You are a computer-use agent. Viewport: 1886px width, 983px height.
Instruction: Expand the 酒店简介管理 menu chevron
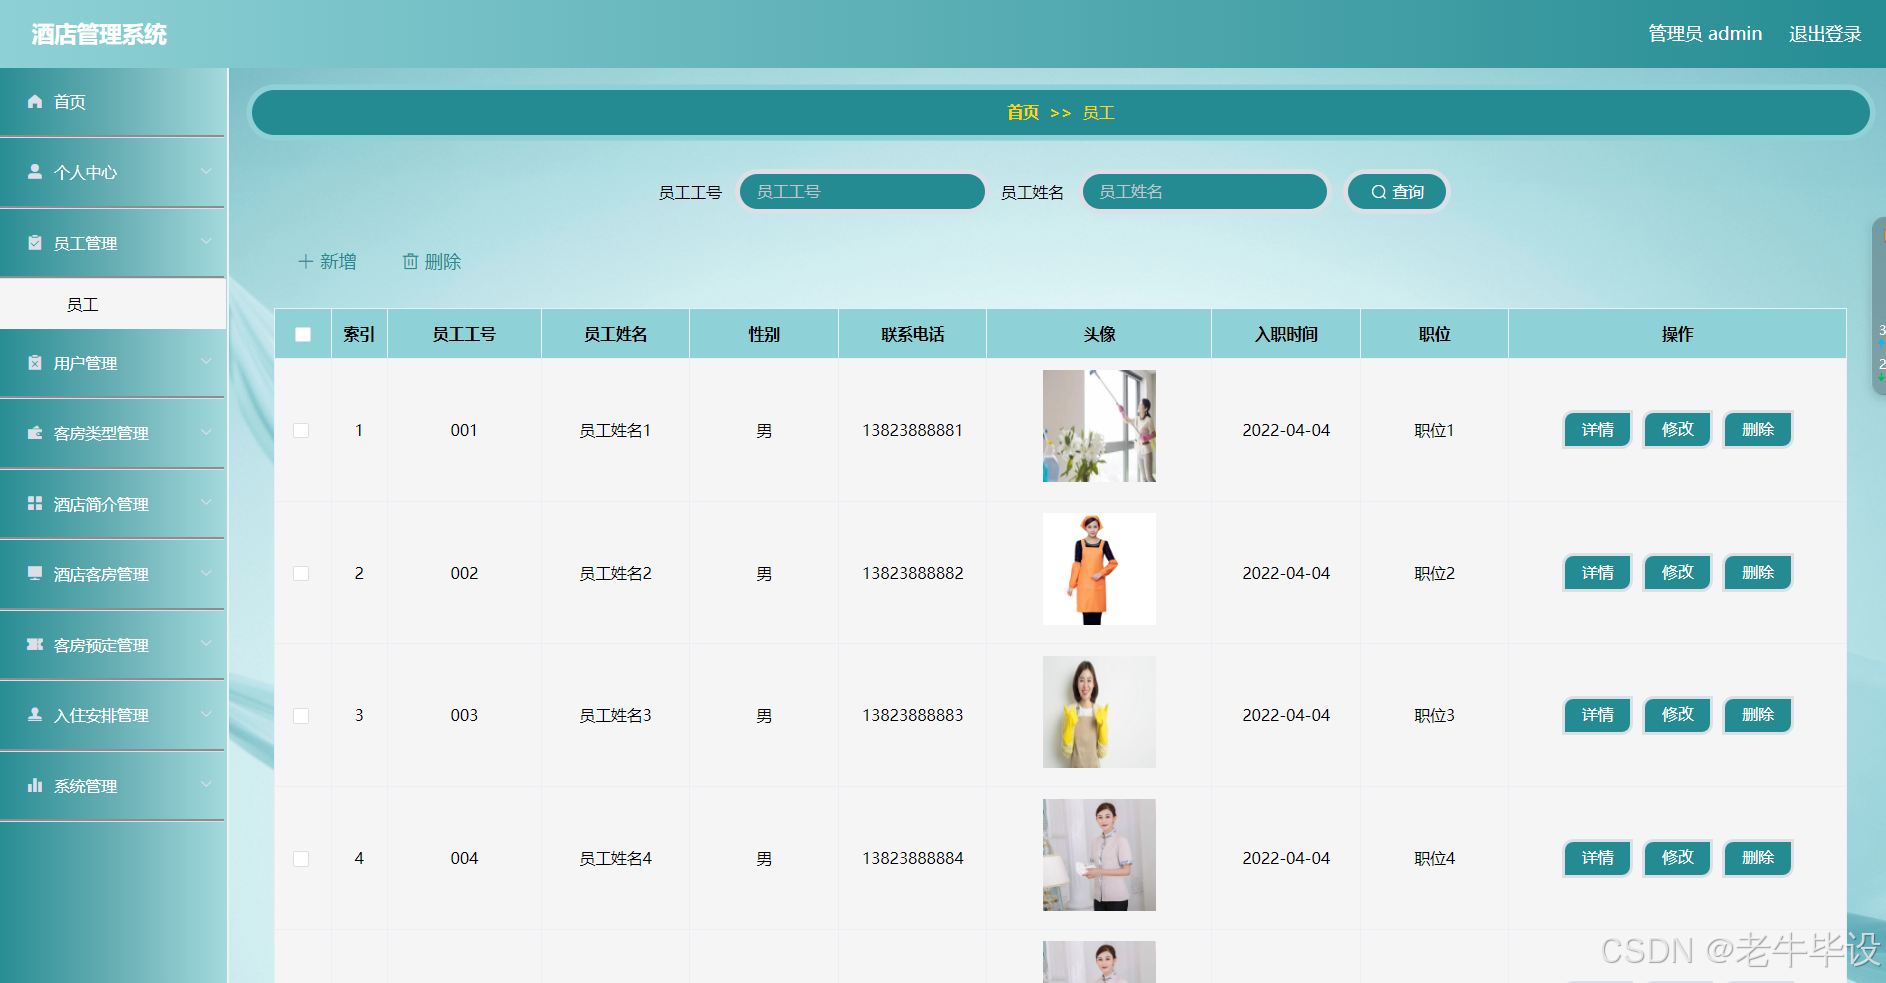206,502
